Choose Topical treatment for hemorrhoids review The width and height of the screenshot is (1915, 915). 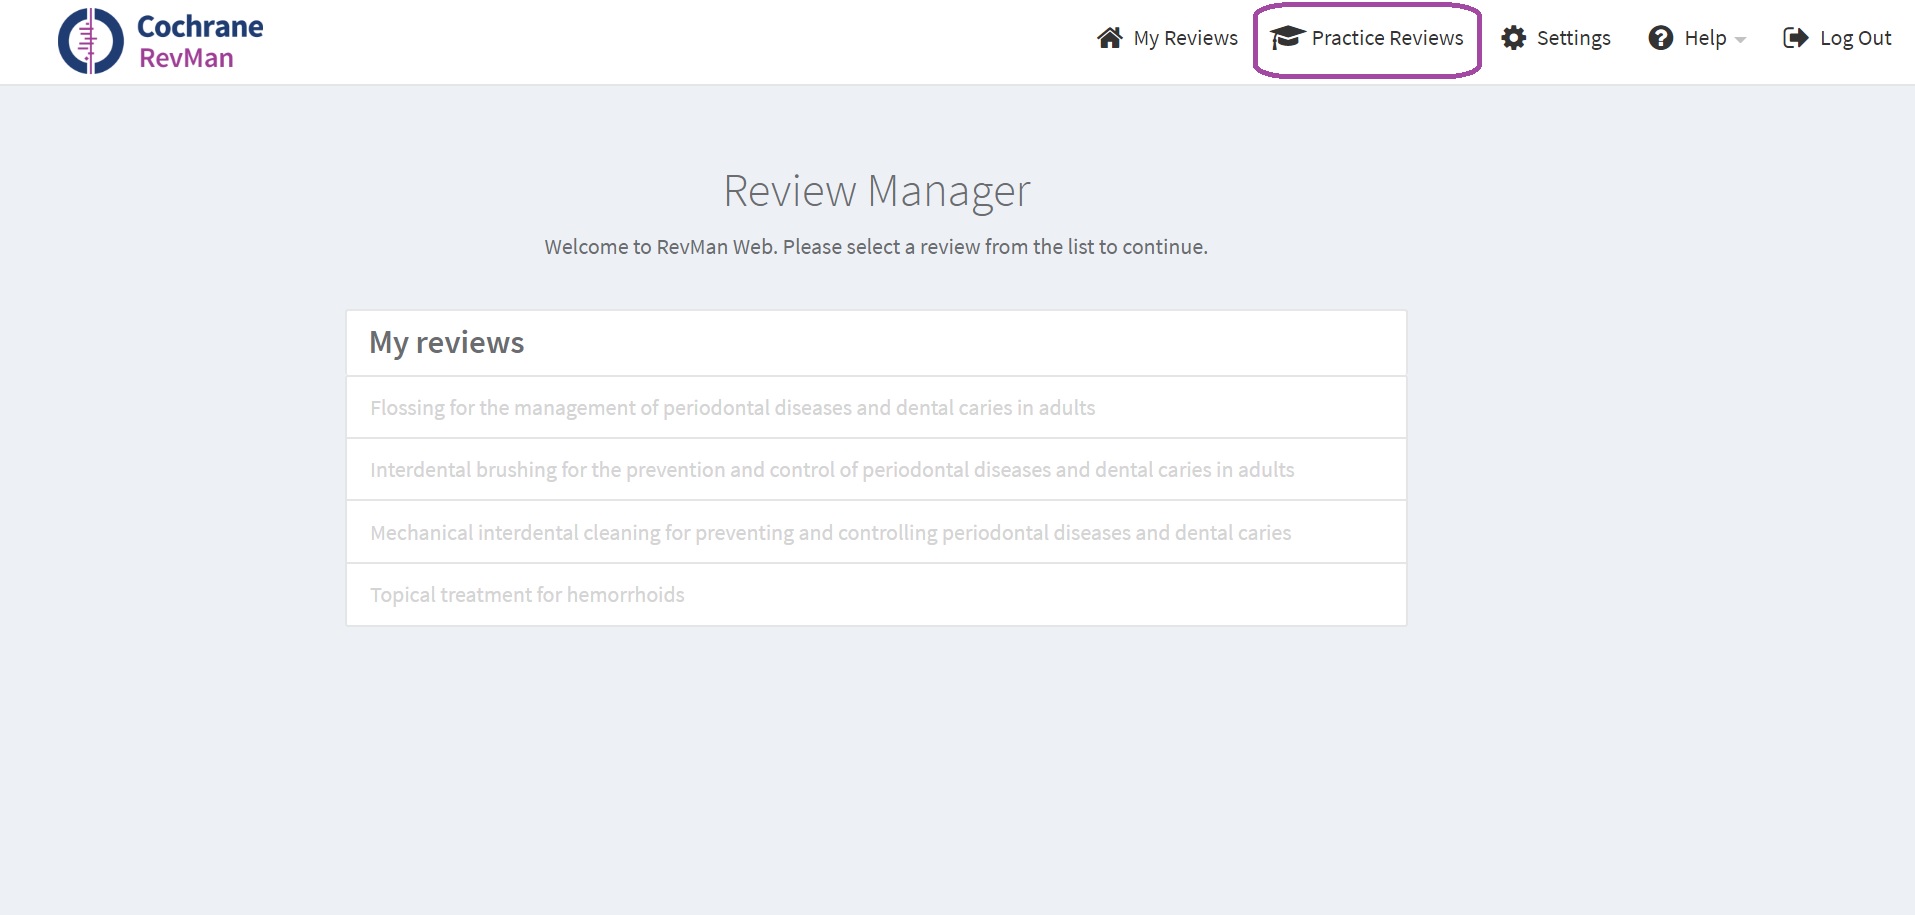click(527, 595)
